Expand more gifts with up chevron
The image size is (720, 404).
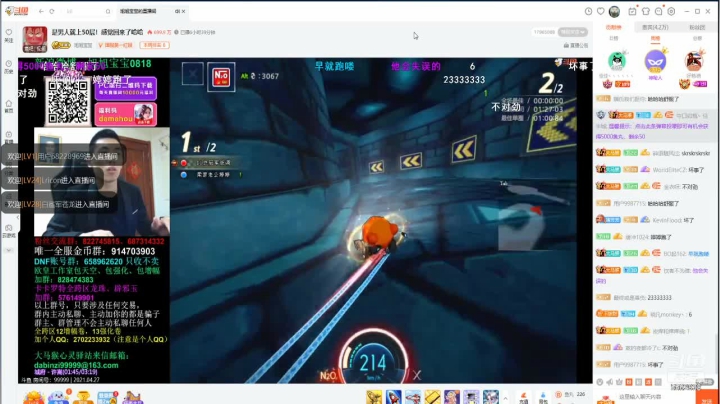click(x=506, y=398)
